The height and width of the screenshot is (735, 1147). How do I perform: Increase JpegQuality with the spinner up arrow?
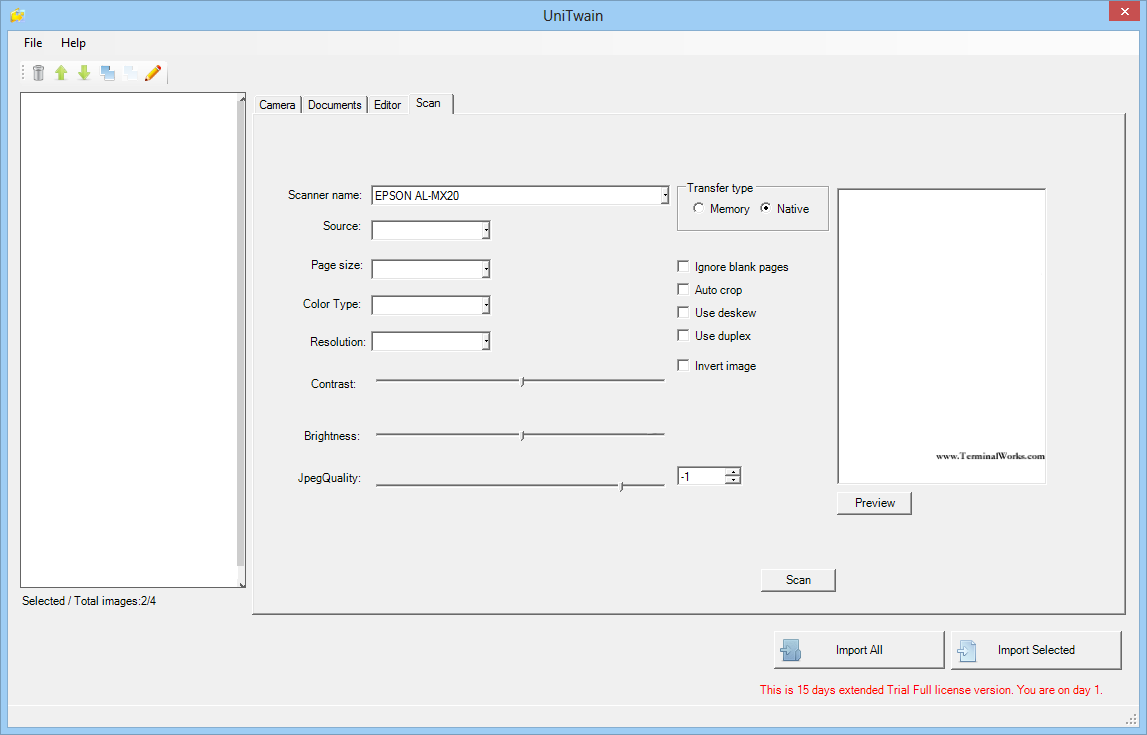click(733, 472)
